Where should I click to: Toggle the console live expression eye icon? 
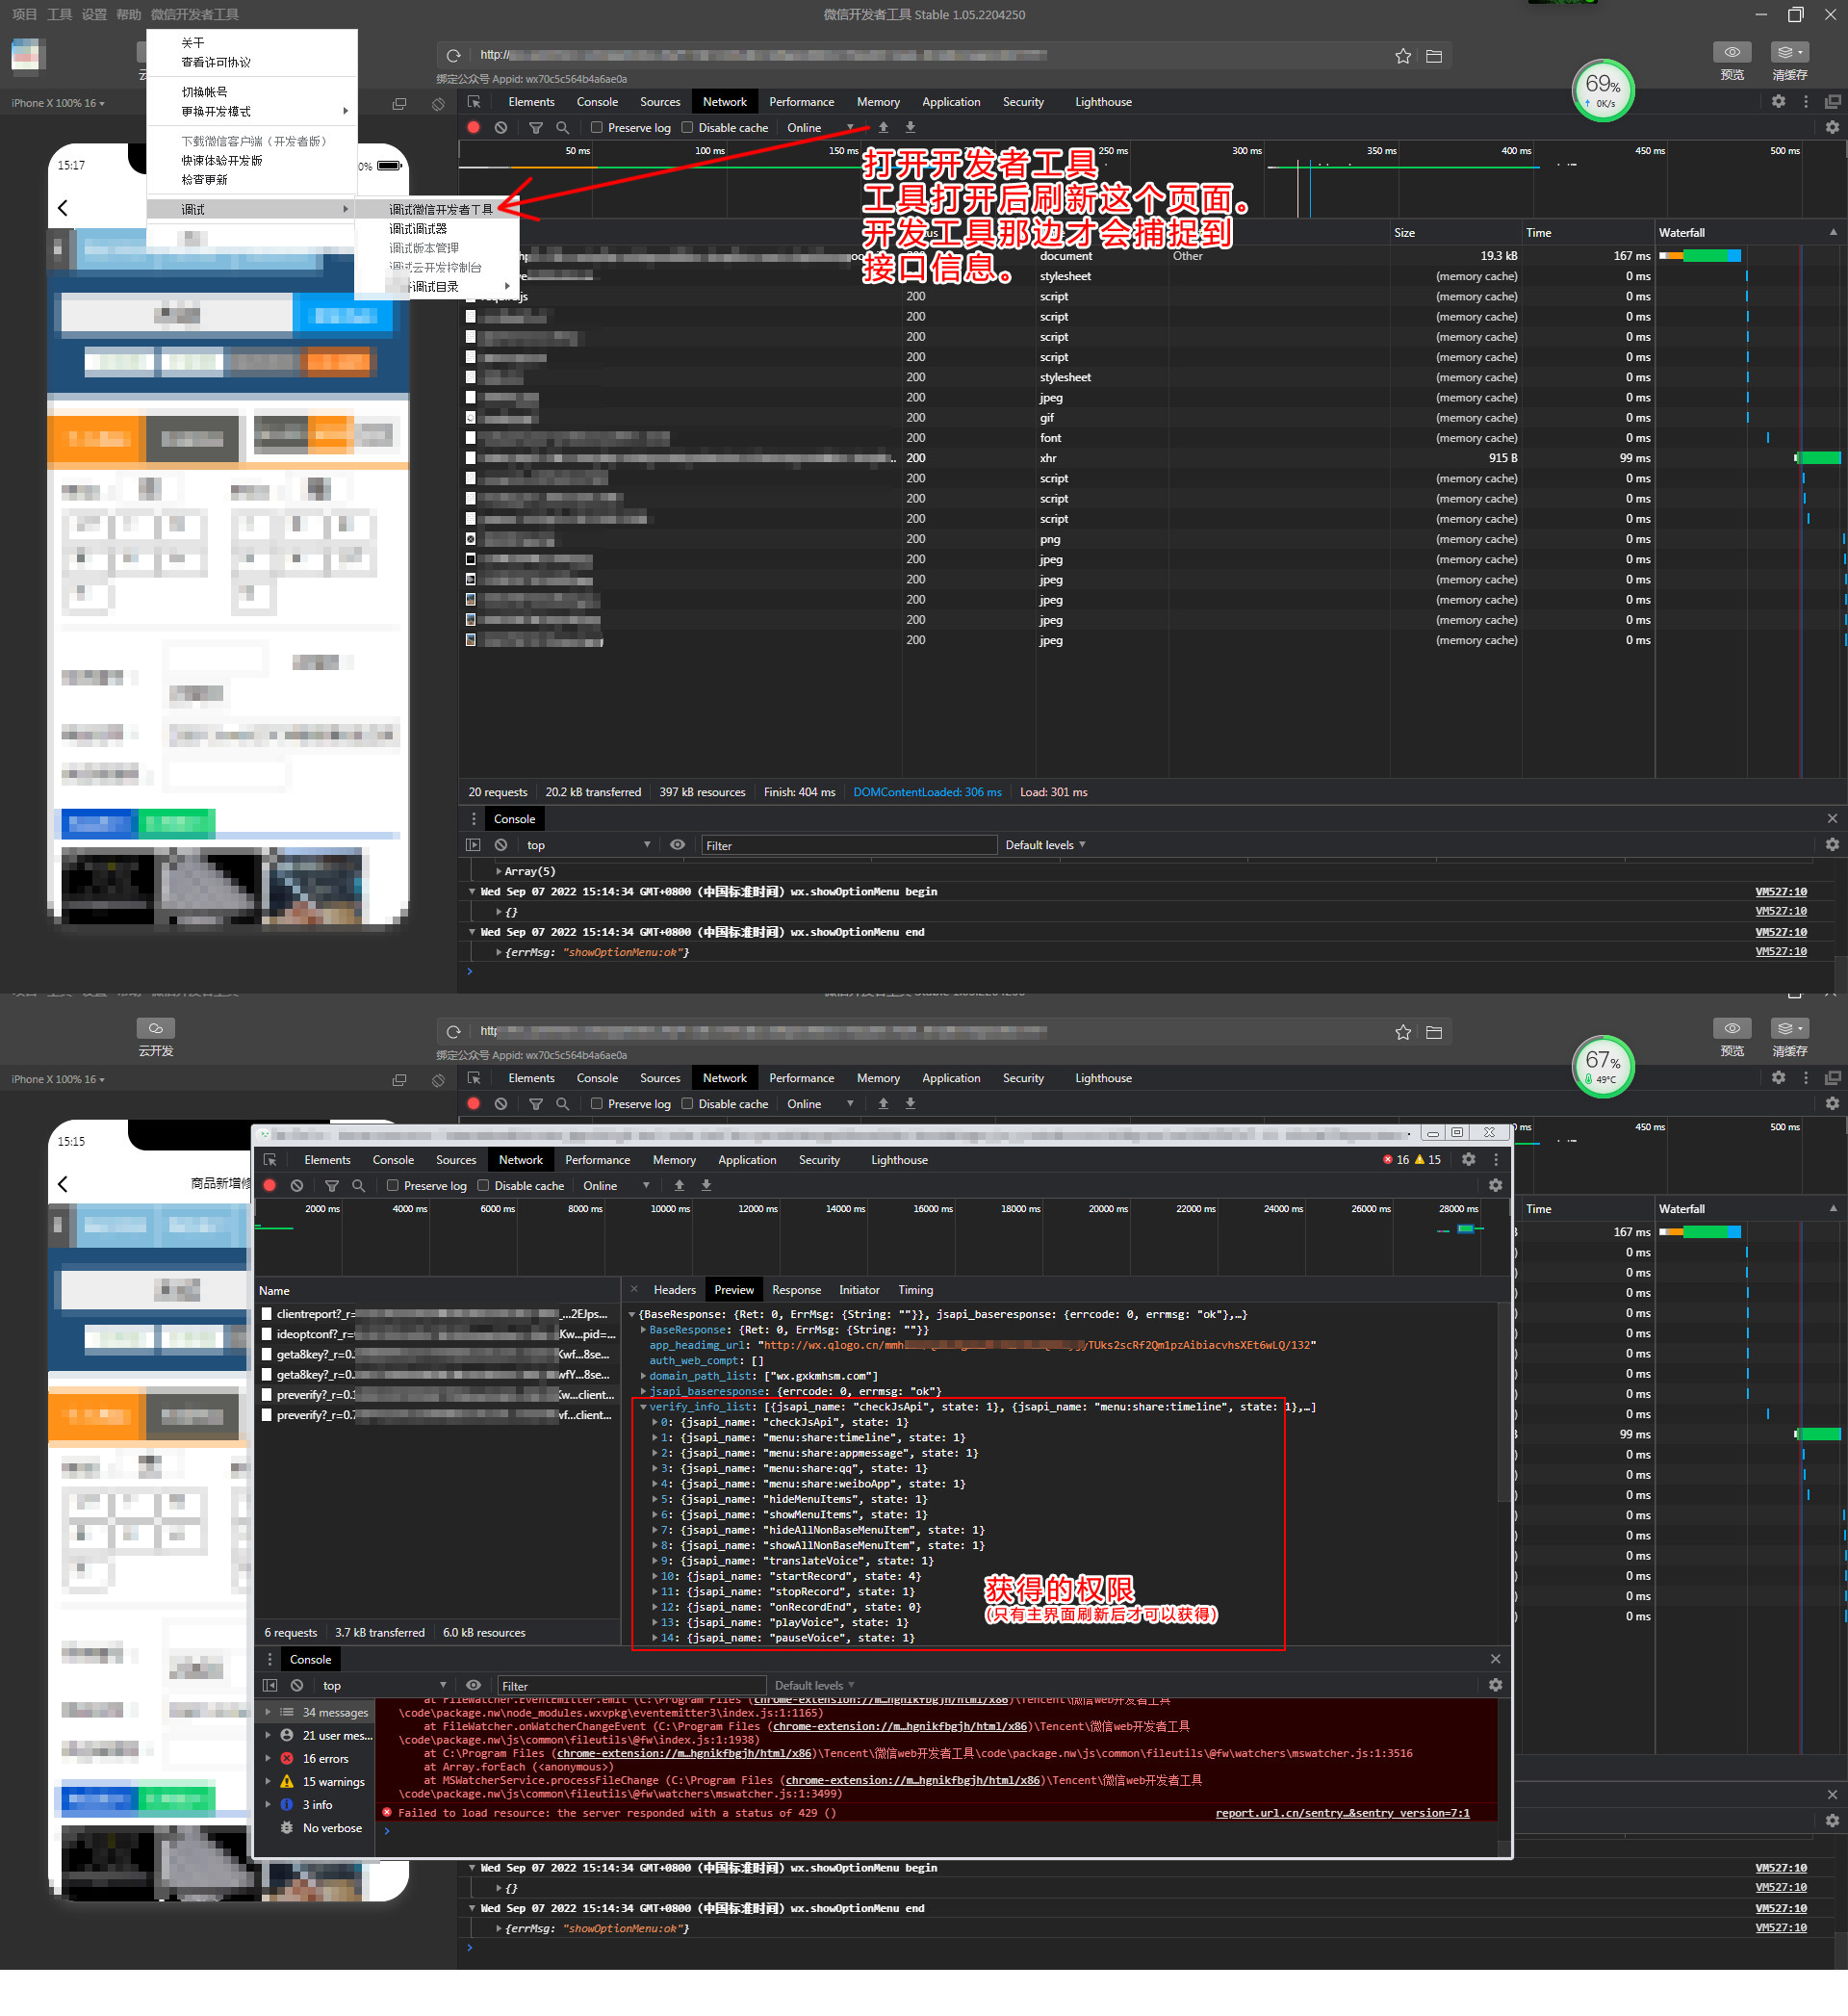tap(677, 845)
